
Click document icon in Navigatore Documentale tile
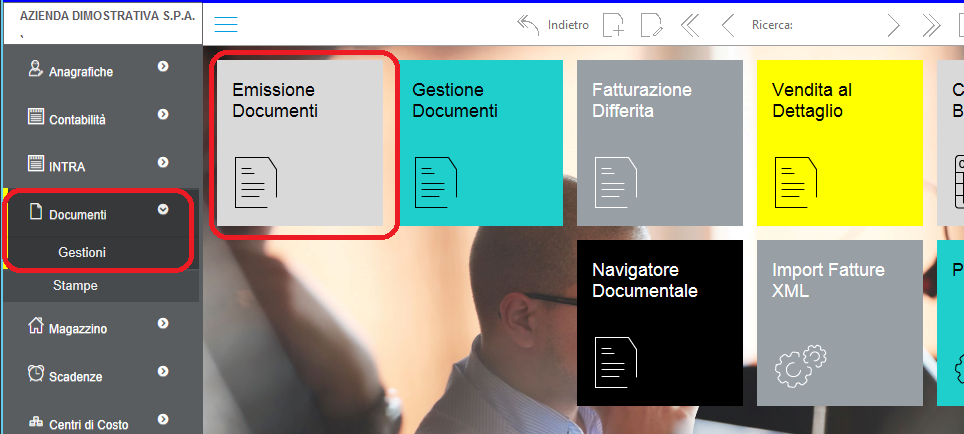click(x=616, y=362)
